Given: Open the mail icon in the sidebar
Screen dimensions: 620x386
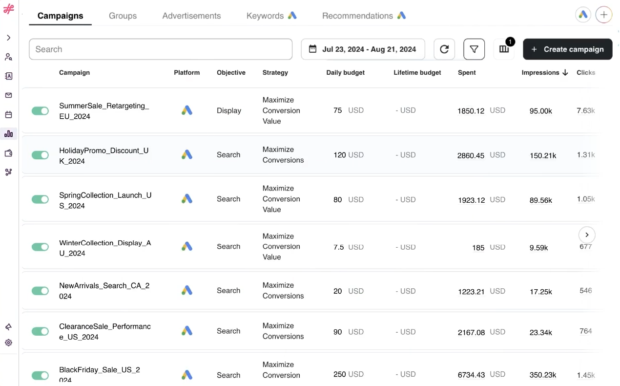Looking at the screenshot, I should [x=8, y=95].
